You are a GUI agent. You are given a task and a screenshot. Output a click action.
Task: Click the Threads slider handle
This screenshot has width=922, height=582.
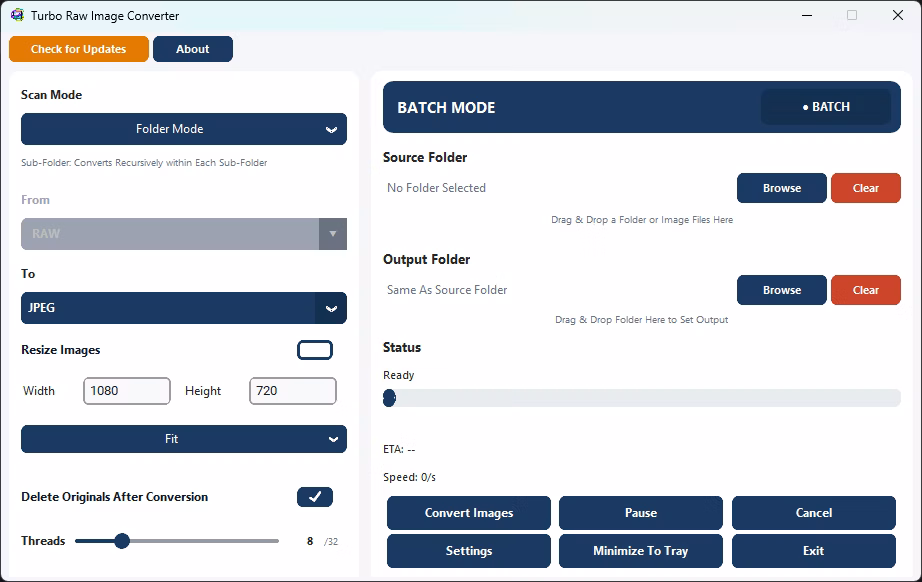(x=122, y=541)
